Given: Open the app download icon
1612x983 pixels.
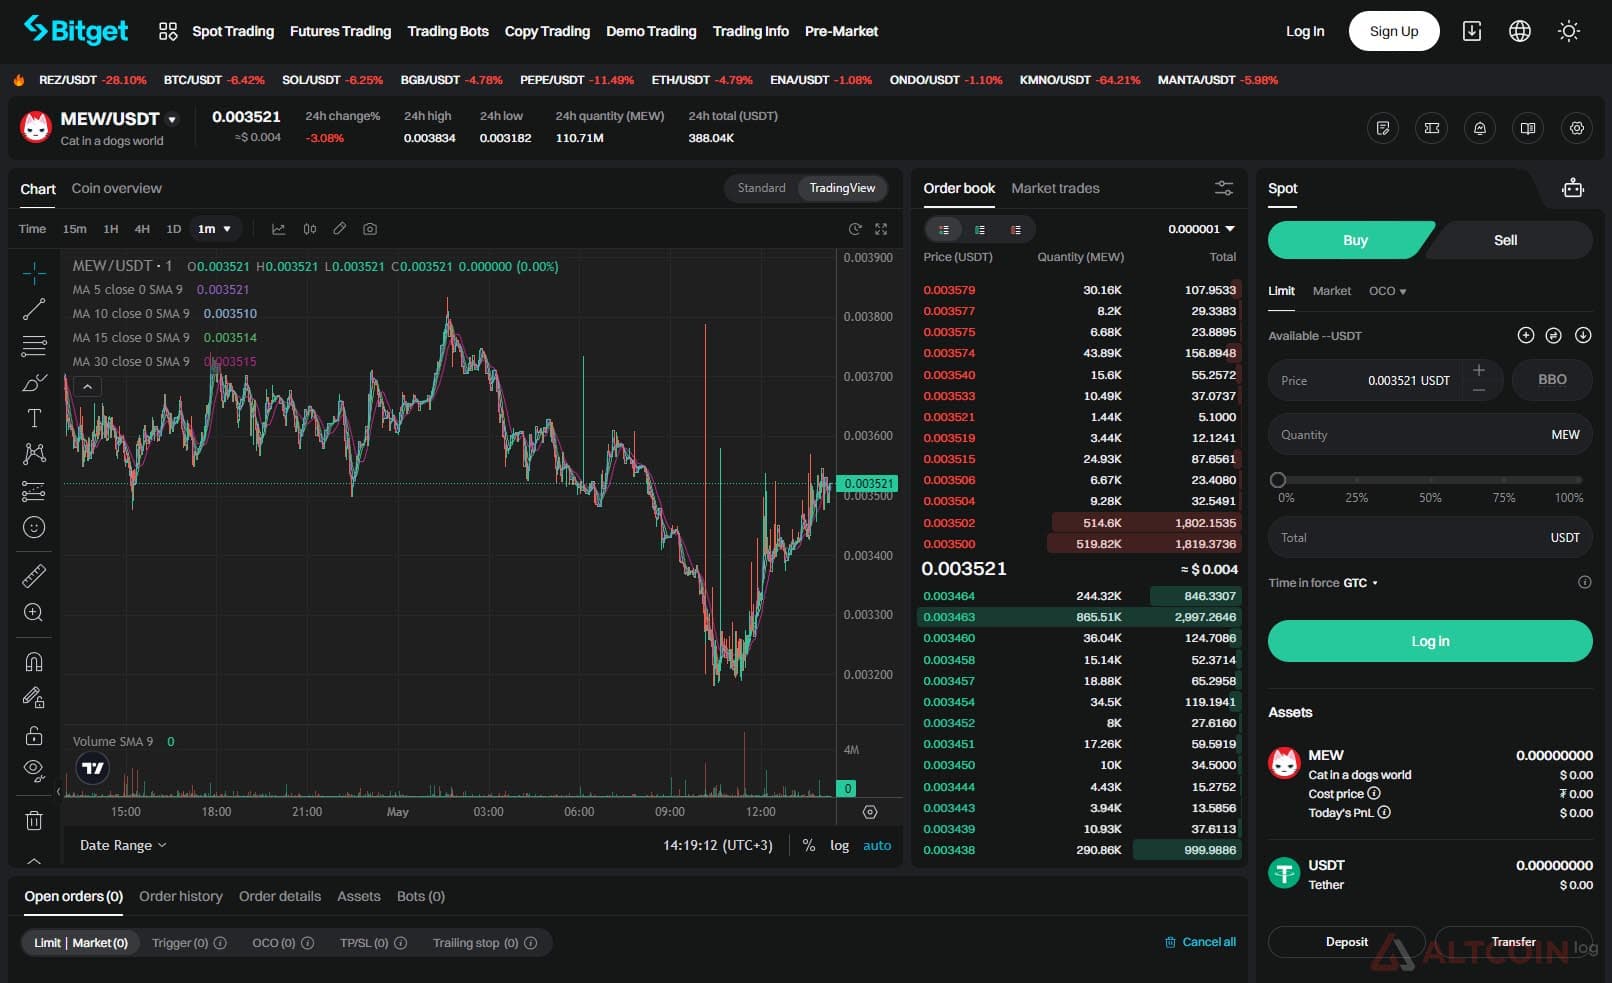Looking at the screenshot, I should 1472,31.
